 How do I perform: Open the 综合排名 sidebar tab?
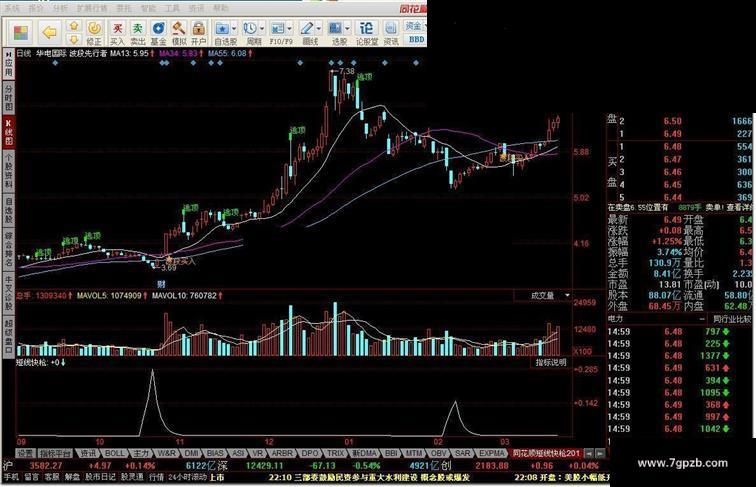pyautogui.click(x=8, y=249)
